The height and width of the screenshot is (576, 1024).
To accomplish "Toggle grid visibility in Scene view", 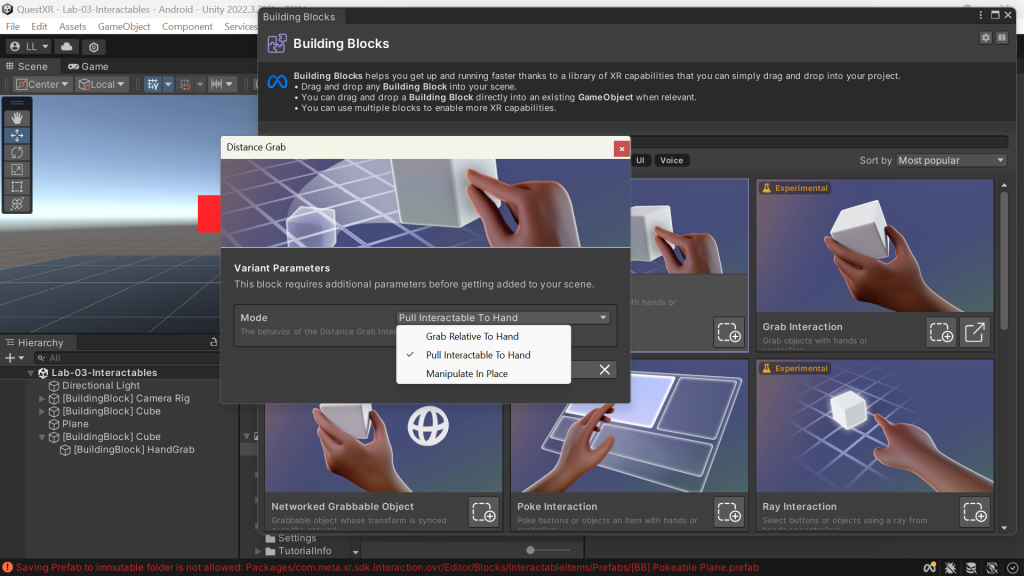I will (152, 84).
